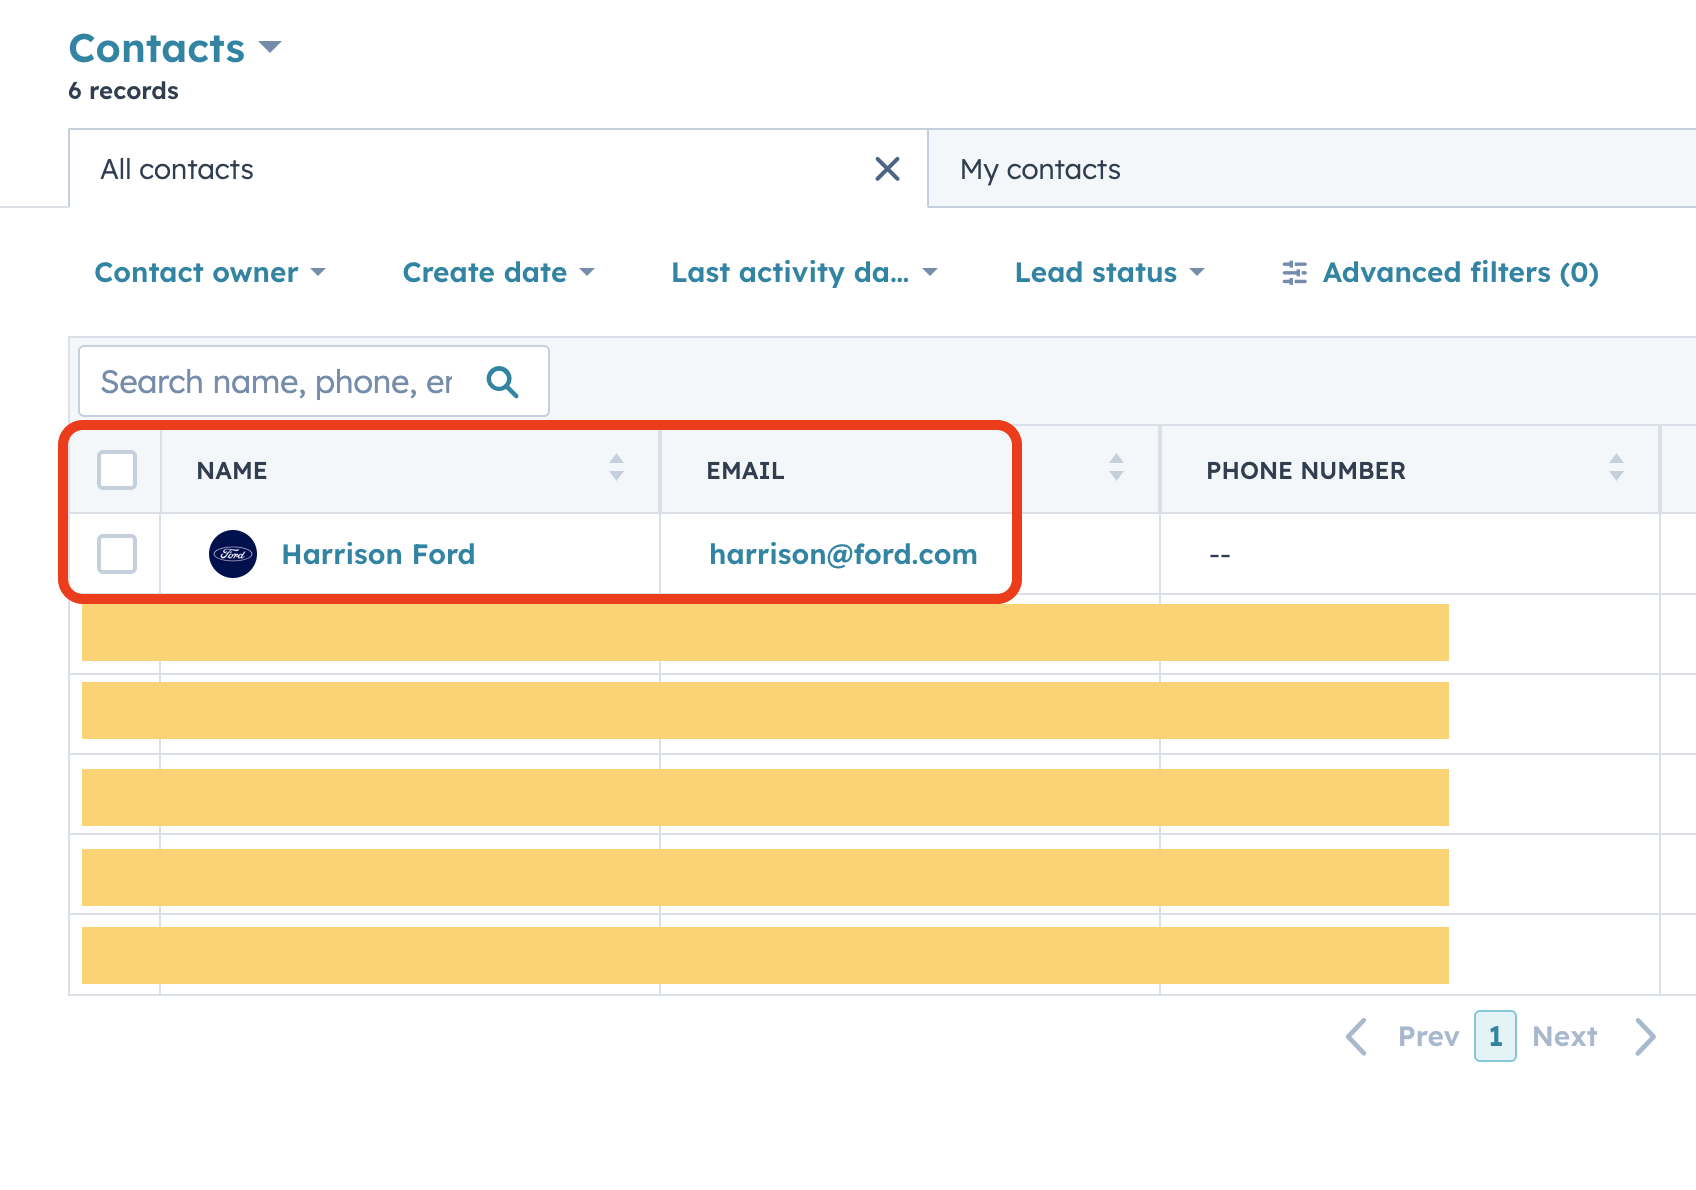The width and height of the screenshot is (1696, 1190).
Task: Switch to the My contacts tab
Action: [x=1040, y=170]
